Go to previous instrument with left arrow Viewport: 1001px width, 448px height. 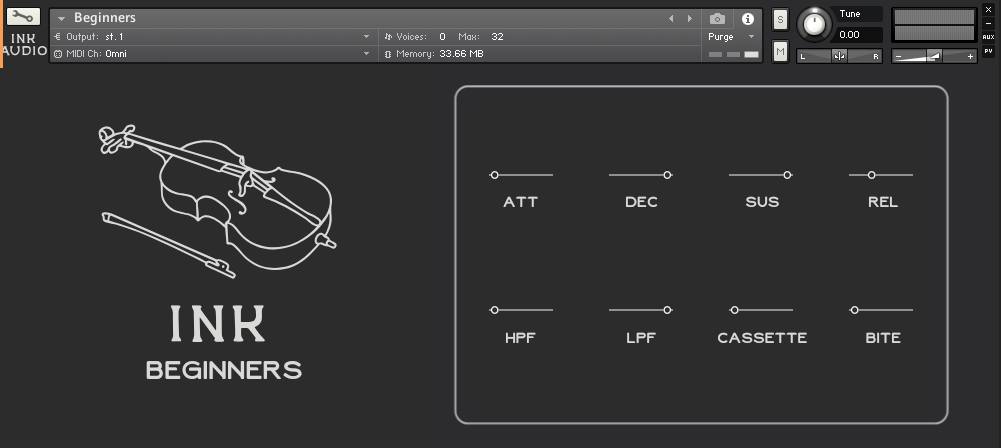tap(671, 19)
